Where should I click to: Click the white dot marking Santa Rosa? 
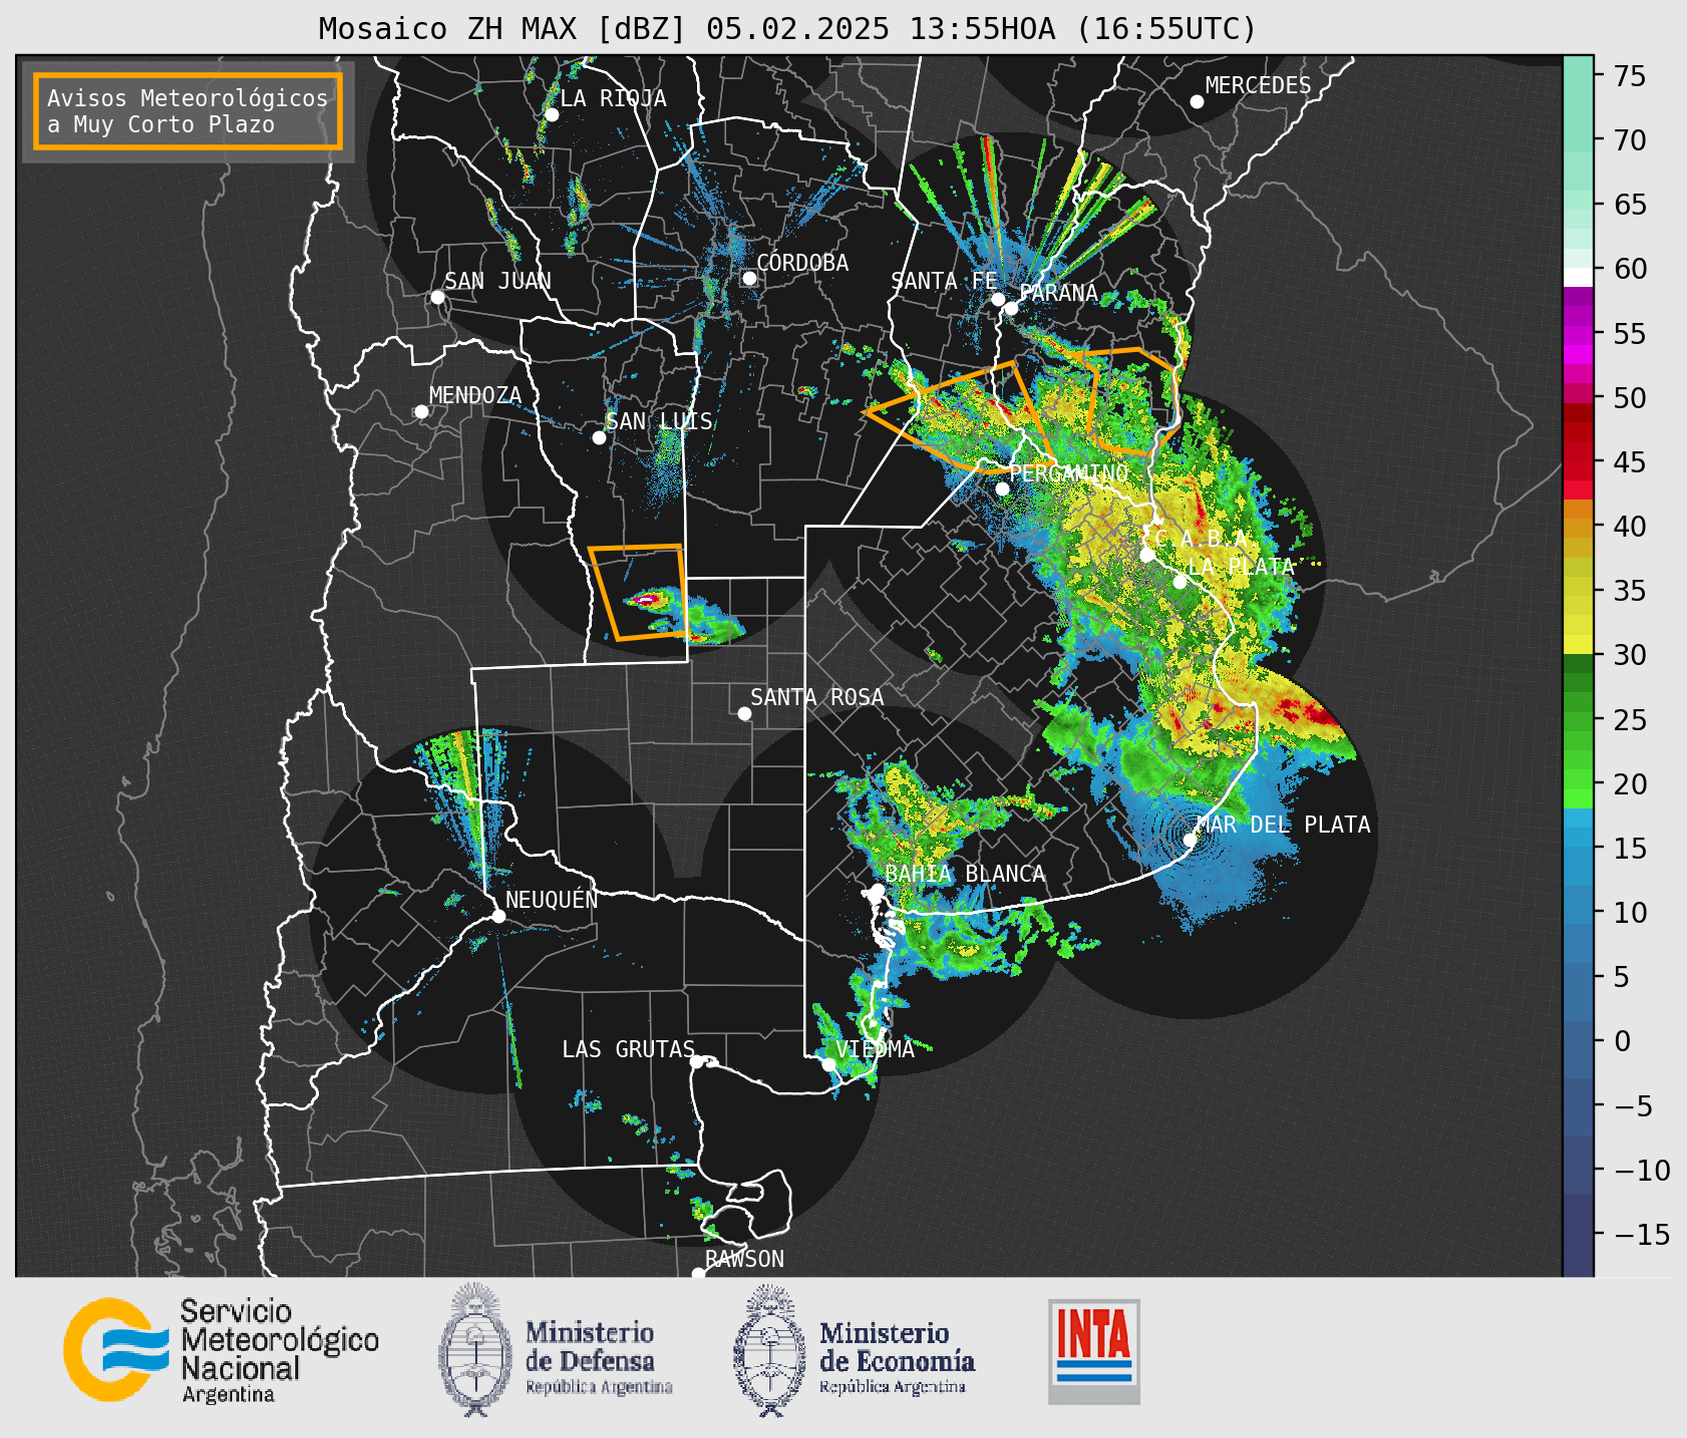(744, 713)
